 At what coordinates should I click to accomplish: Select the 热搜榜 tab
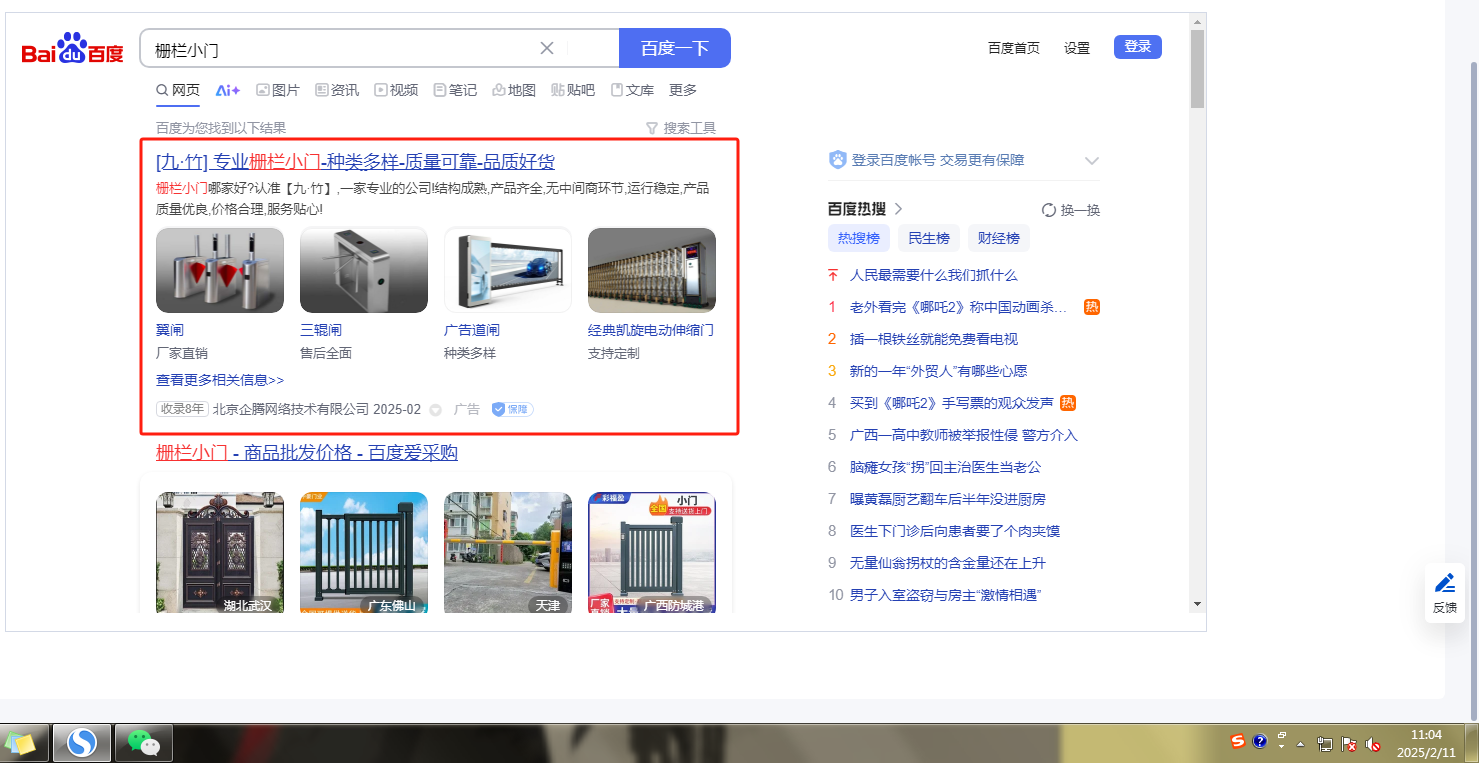[x=859, y=238]
